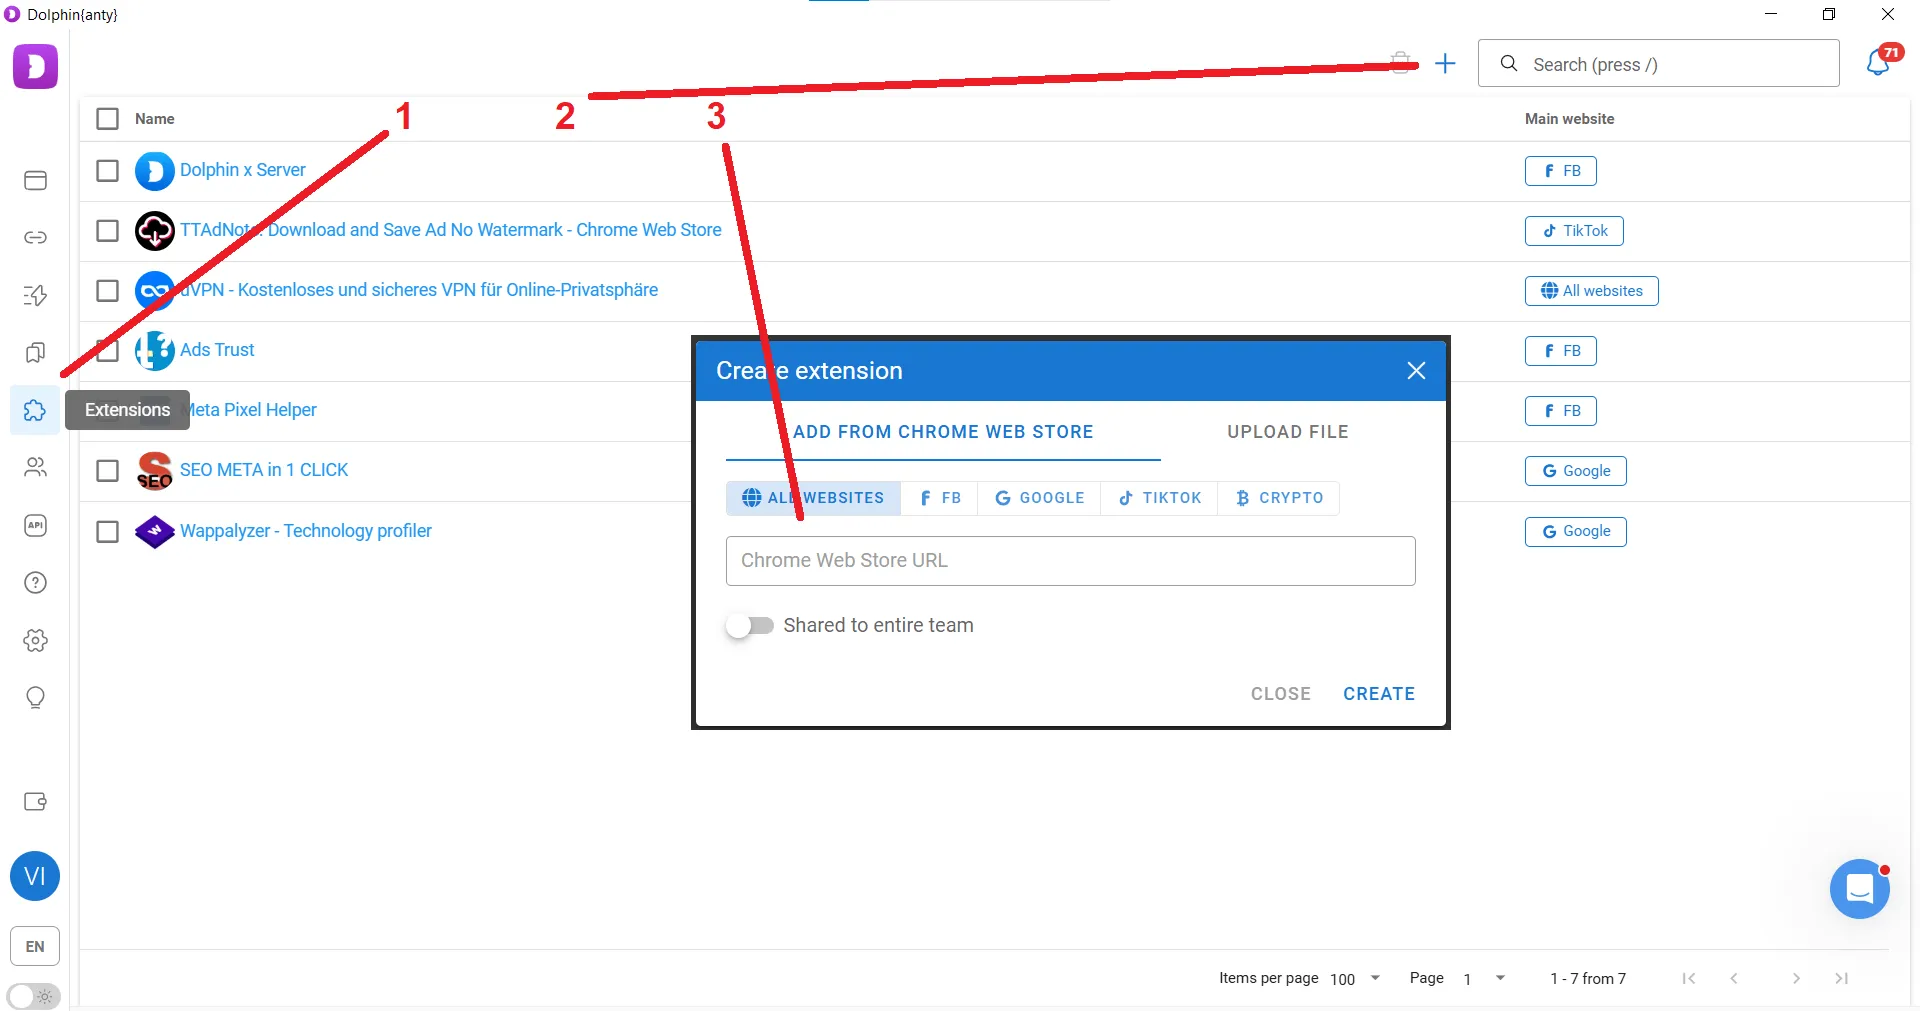This screenshot has width=1920, height=1011.
Task: Select the Crypto website tab in dialog
Action: 1279,498
